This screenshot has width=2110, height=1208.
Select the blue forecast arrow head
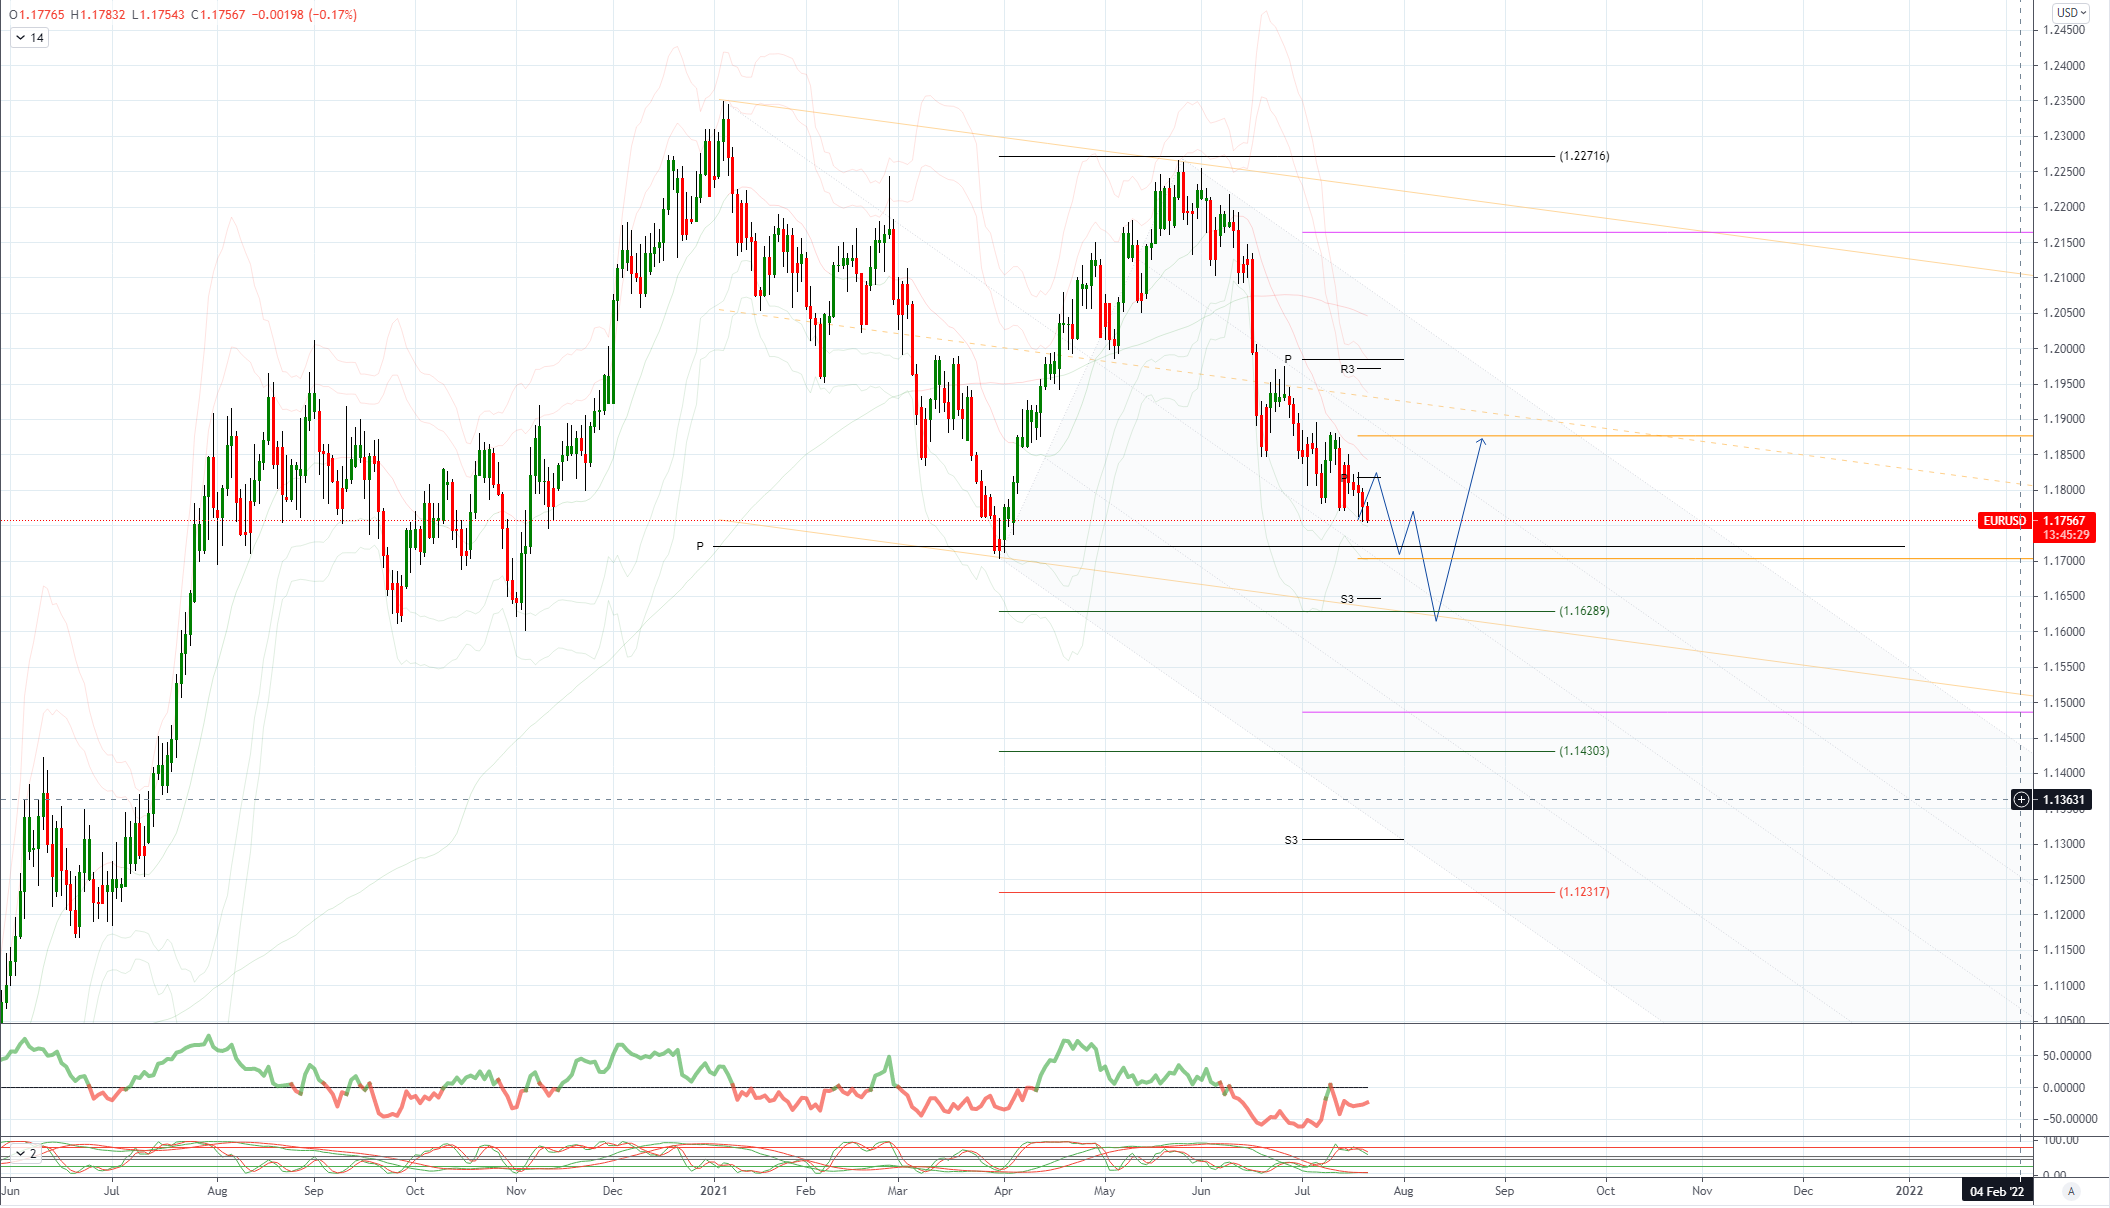1482,441
